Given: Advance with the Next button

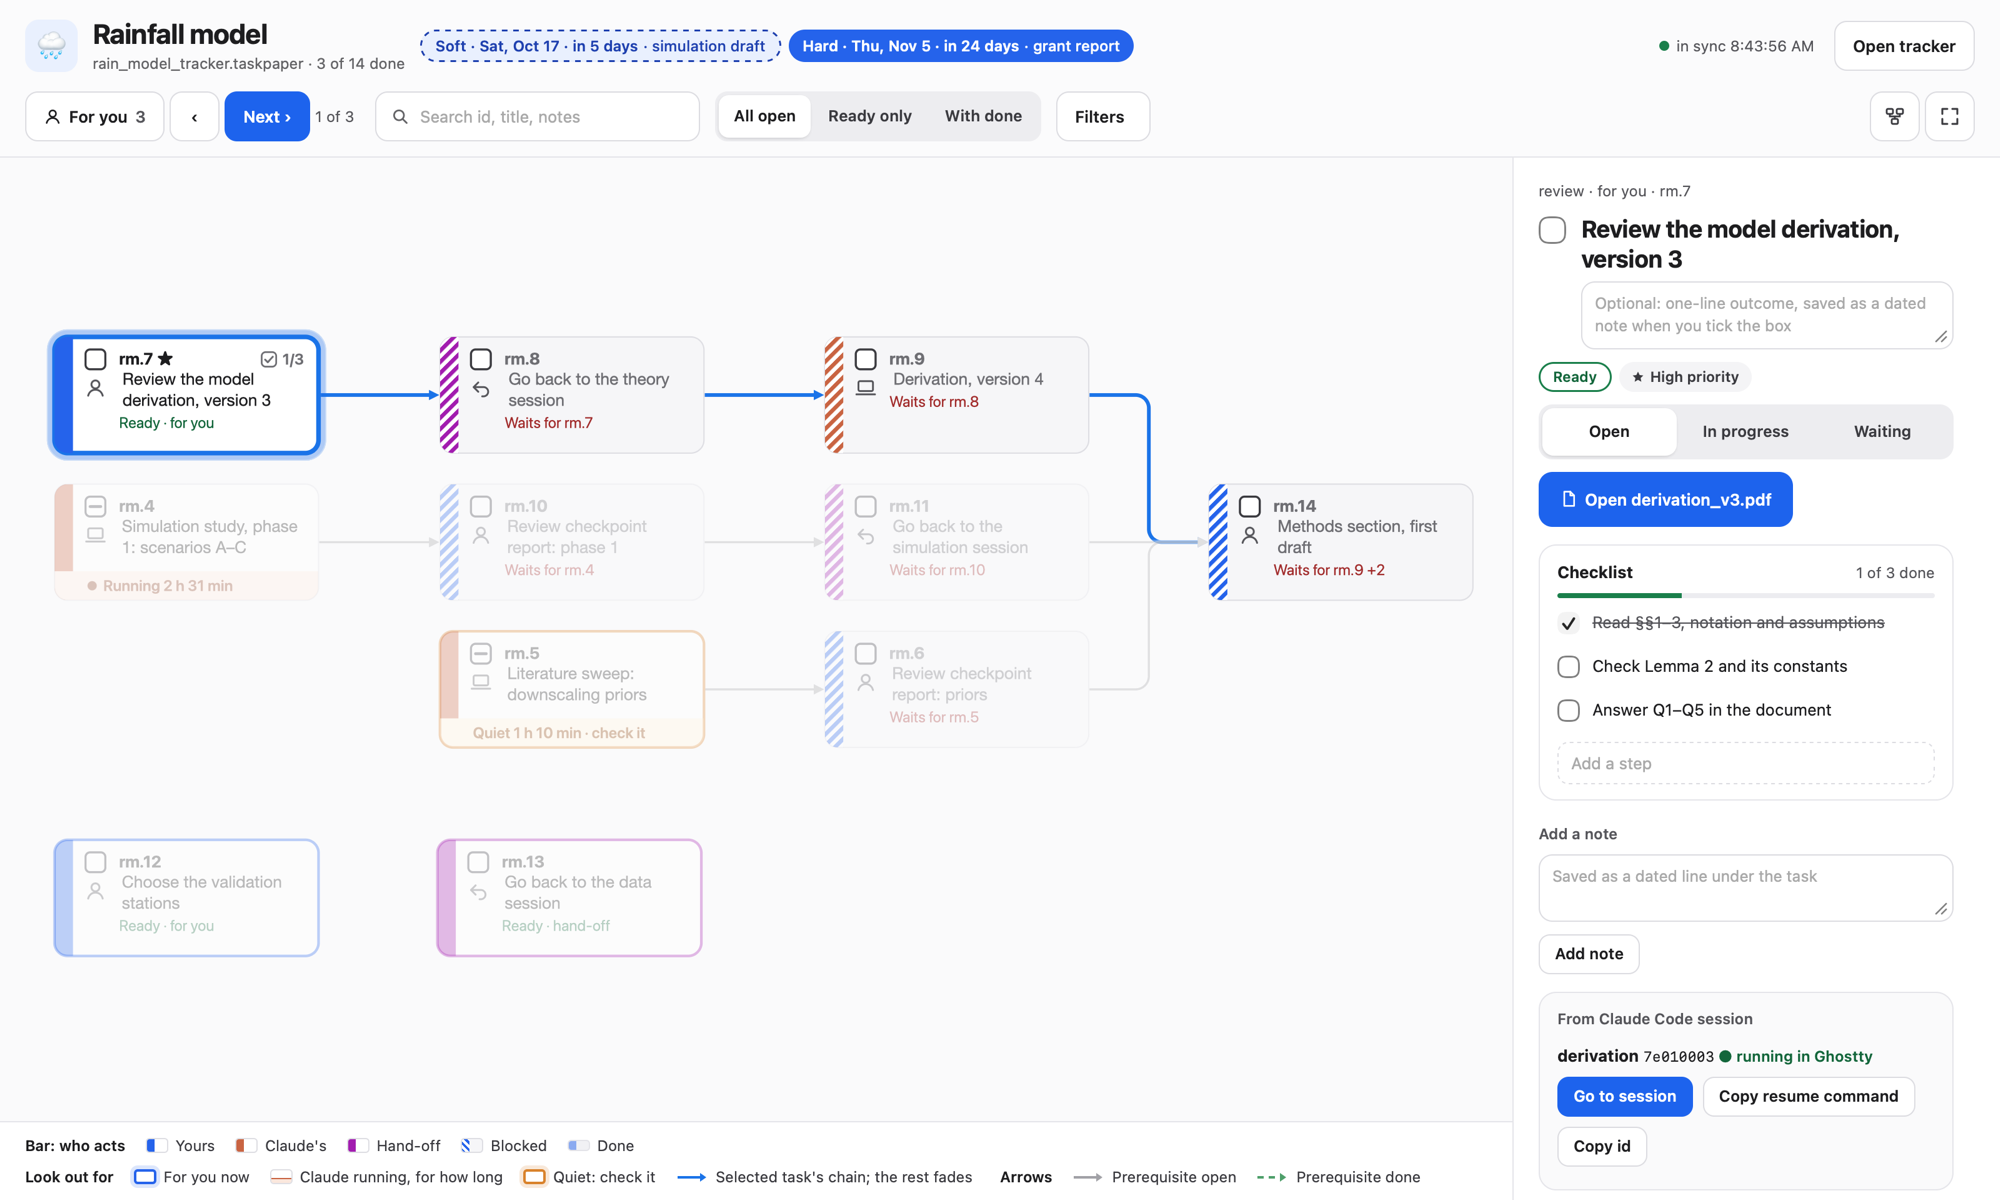Looking at the screenshot, I should [267, 116].
